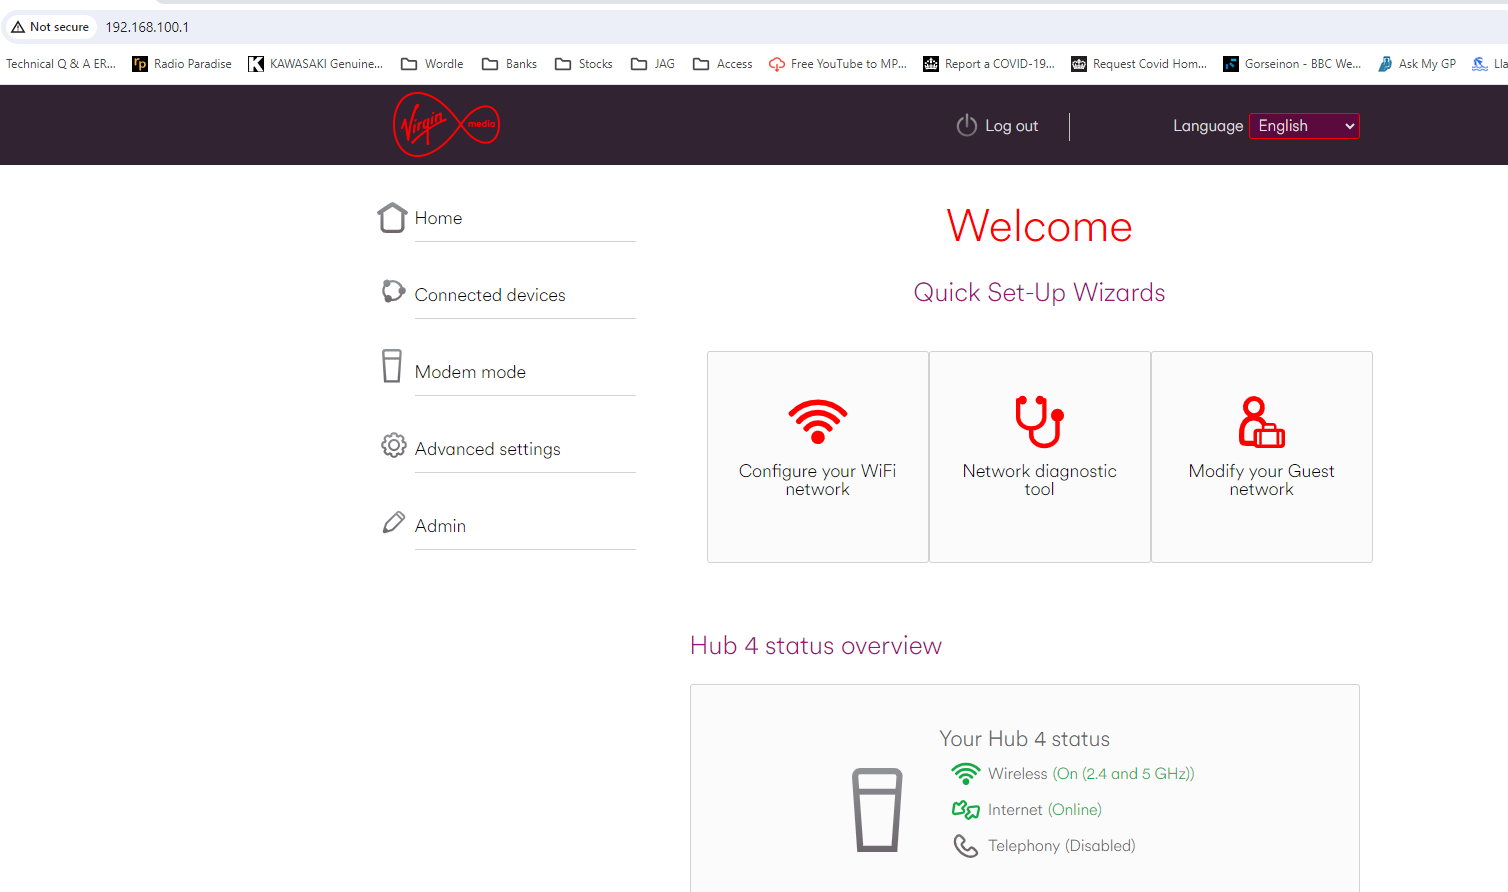
Task: Click the address bar showing 192.168.100.1
Action: click(146, 27)
